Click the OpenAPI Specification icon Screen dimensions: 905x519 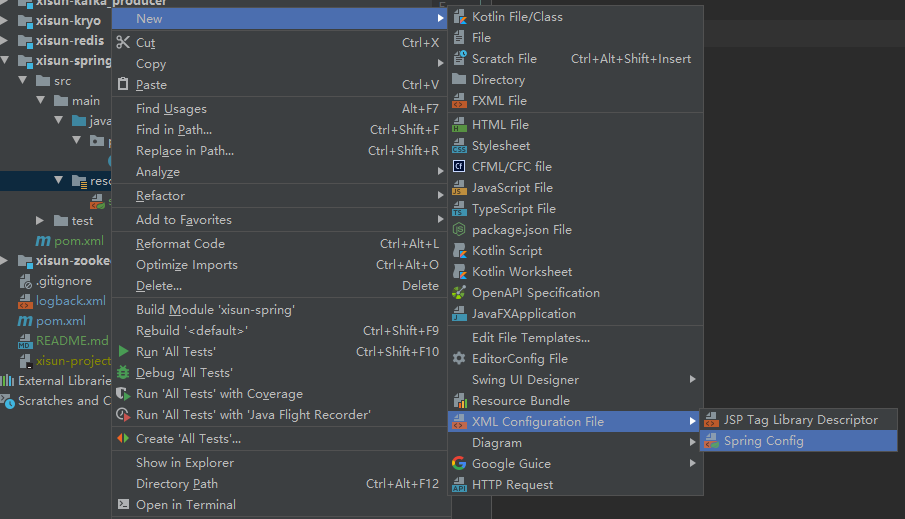pyautogui.click(x=459, y=293)
